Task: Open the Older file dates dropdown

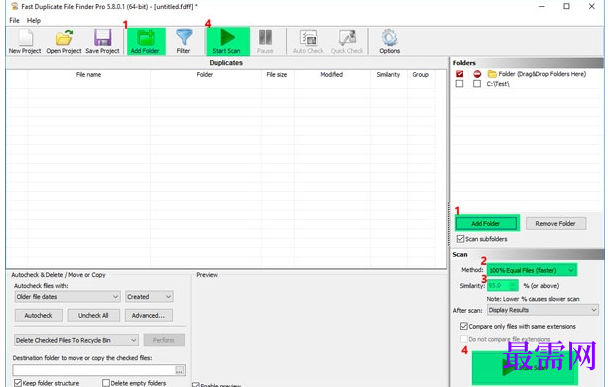Action: (x=67, y=297)
